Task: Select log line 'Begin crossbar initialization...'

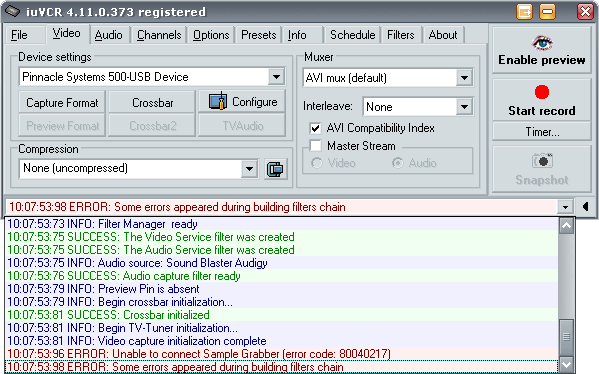Action: tap(282, 302)
